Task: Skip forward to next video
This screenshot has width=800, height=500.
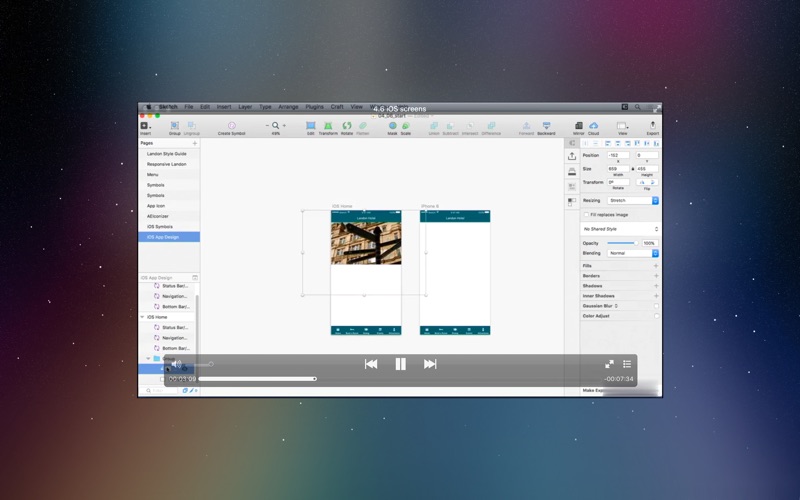Action: (430, 364)
